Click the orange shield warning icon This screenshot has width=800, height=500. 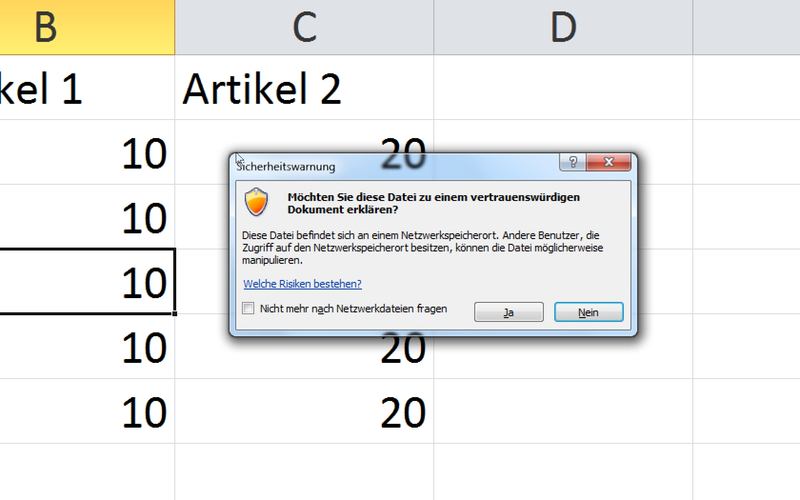[257, 202]
